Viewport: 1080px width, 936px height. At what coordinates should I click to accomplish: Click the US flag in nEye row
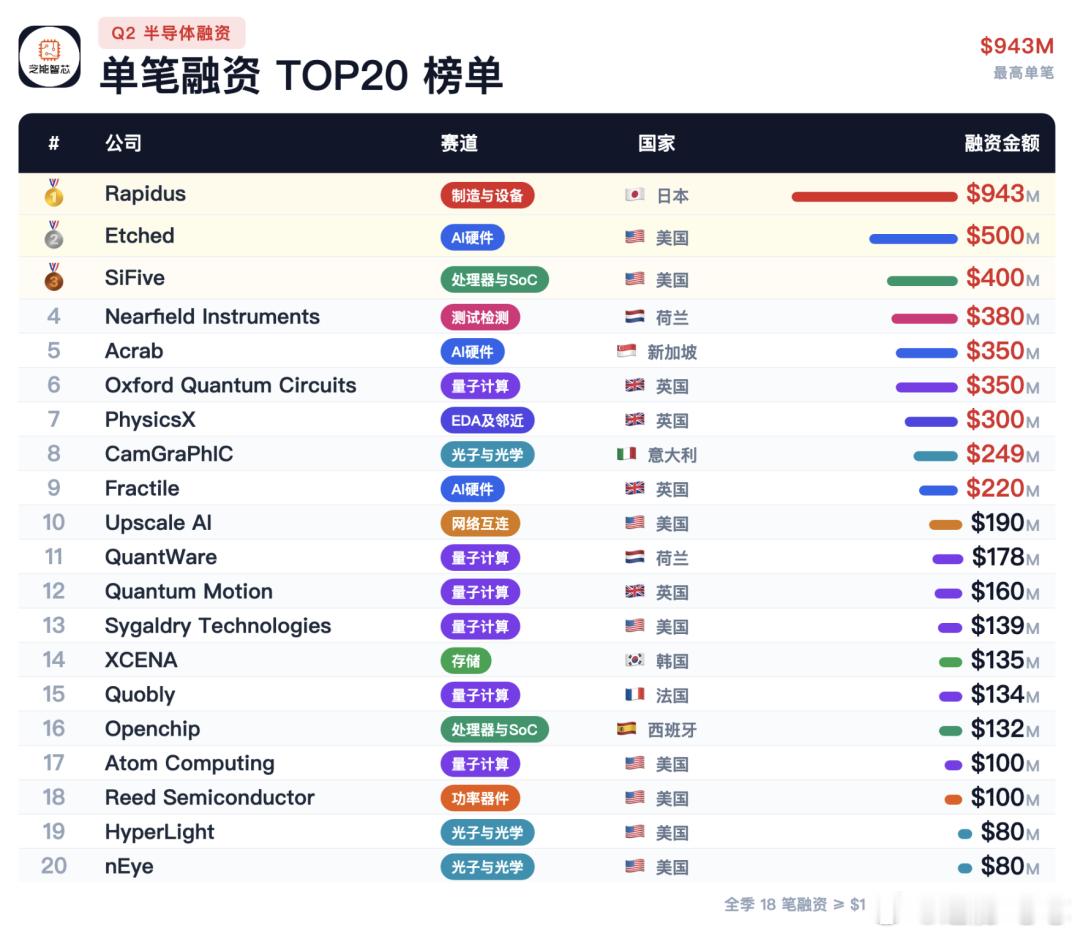pyautogui.click(x=634, y=866)
